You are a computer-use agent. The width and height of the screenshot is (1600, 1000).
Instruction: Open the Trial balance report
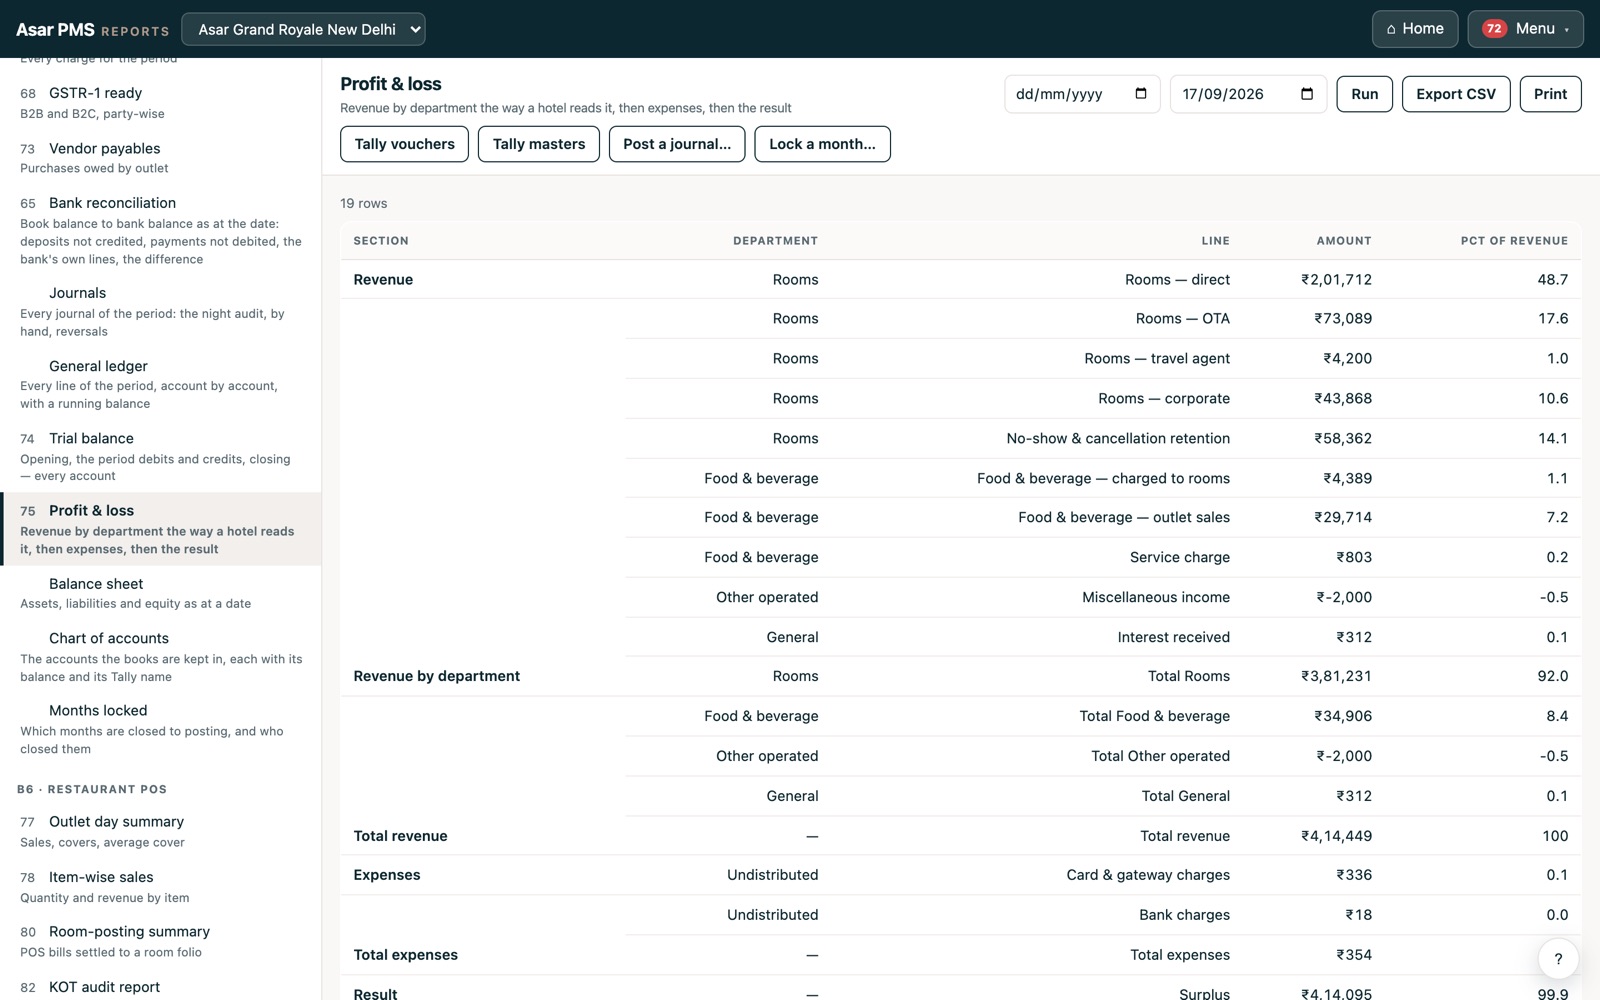pyautogui.click(x=160, y=456)
